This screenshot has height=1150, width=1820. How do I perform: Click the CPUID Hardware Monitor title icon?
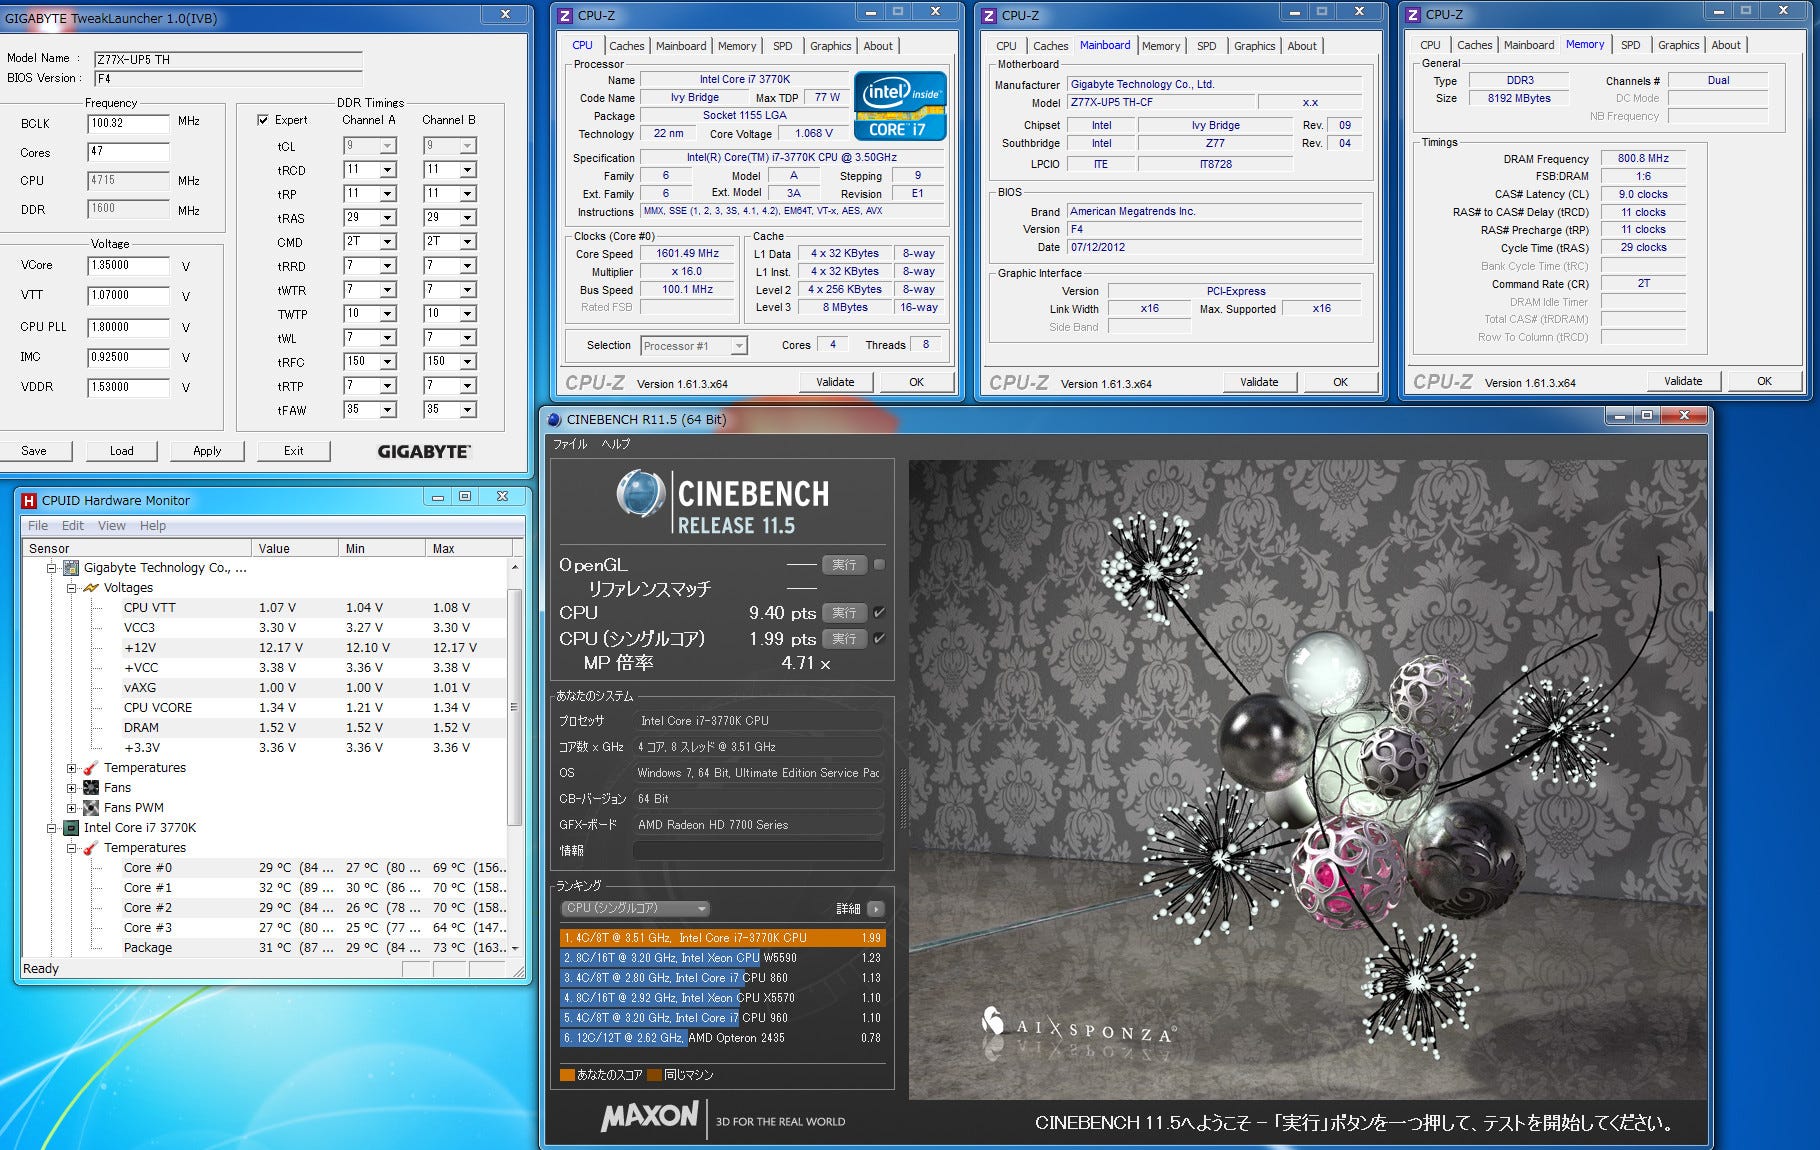(28, 500)
